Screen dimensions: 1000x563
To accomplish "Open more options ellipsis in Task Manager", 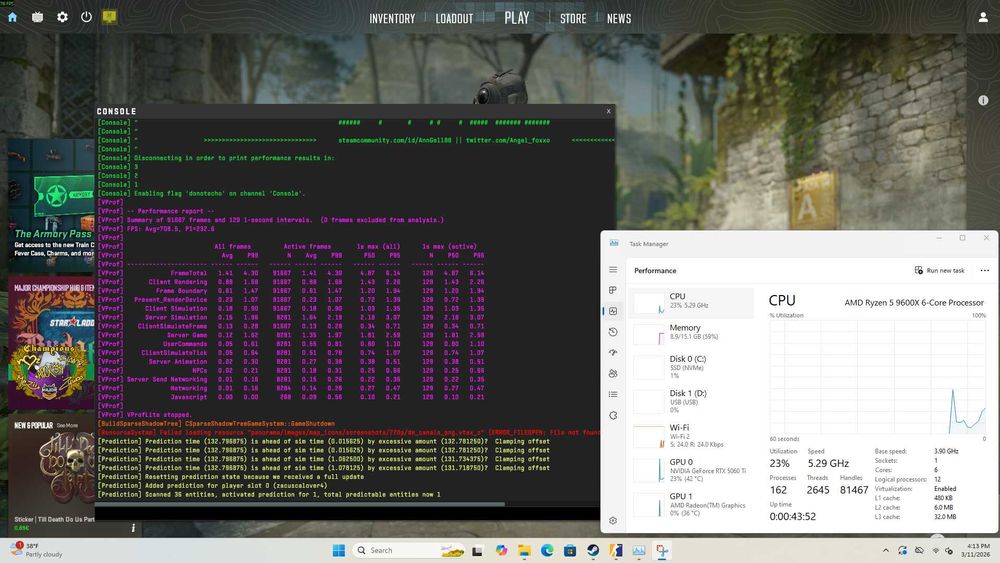I will click(x=985, y=270).
